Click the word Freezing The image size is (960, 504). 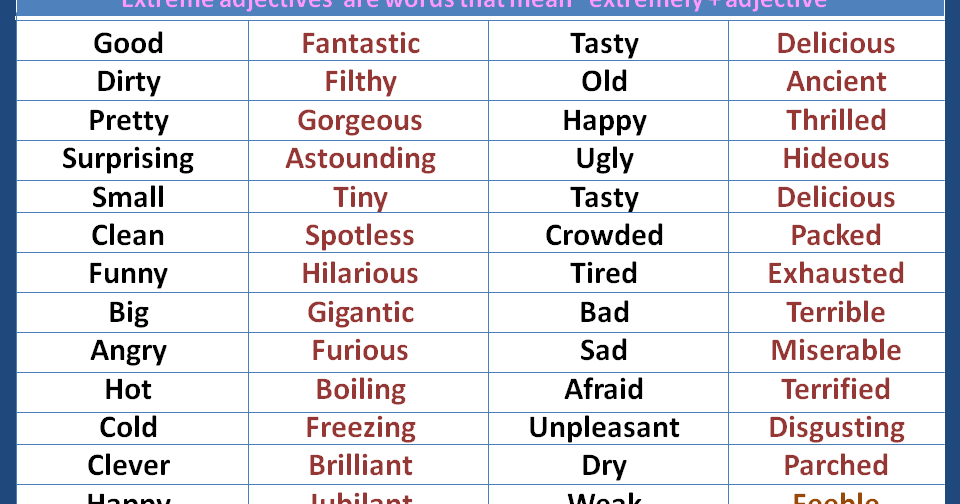pyautogui.click(x=361, y=428)
